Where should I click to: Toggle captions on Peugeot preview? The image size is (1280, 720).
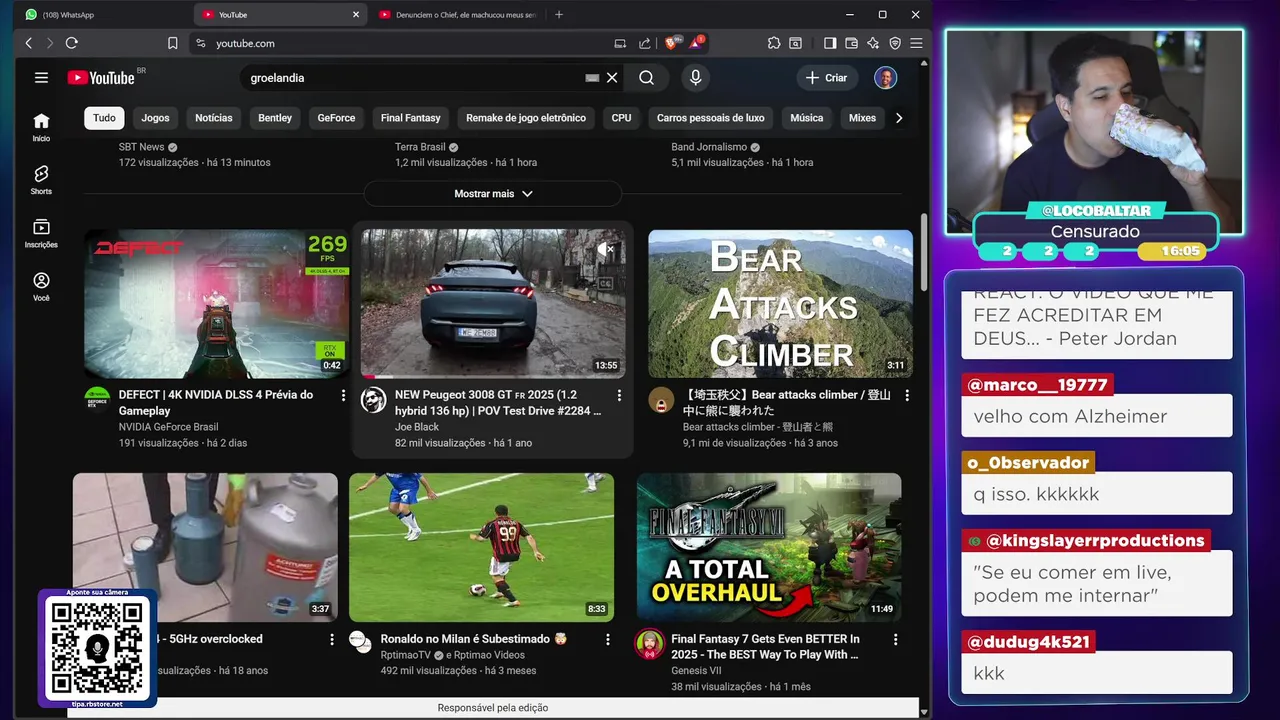pos(605,283)
